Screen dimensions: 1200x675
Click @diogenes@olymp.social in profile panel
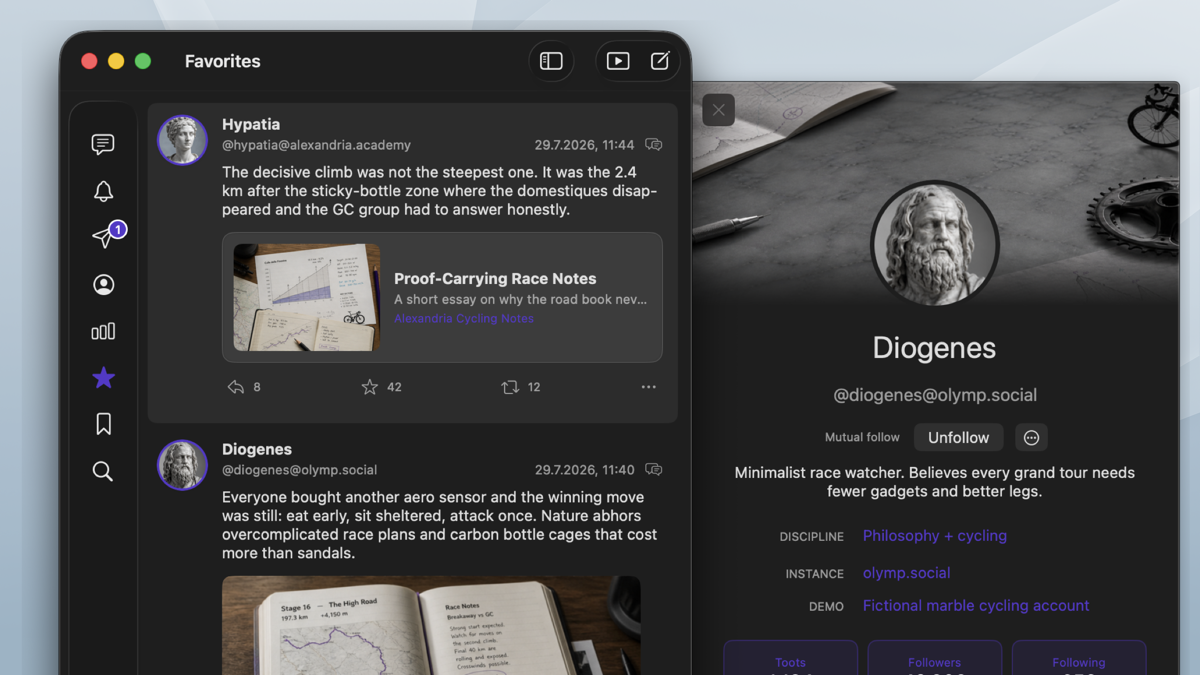[x=935, y=395]
